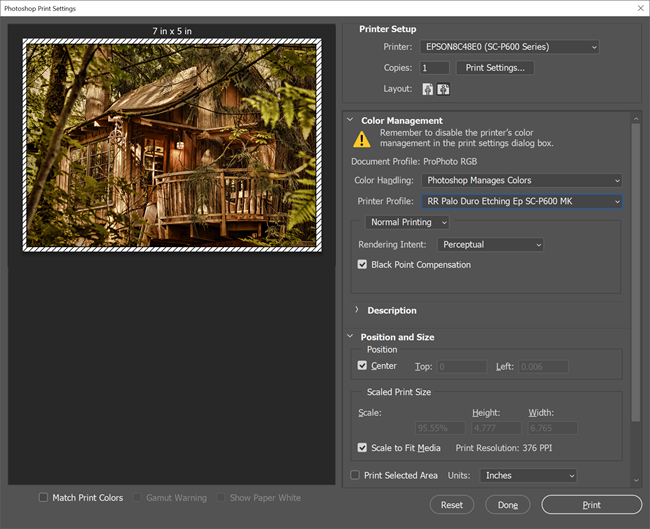This screenshot has width=650, height=529.
Task: Select portrait layout orientation icon
Action: (427, 89)
